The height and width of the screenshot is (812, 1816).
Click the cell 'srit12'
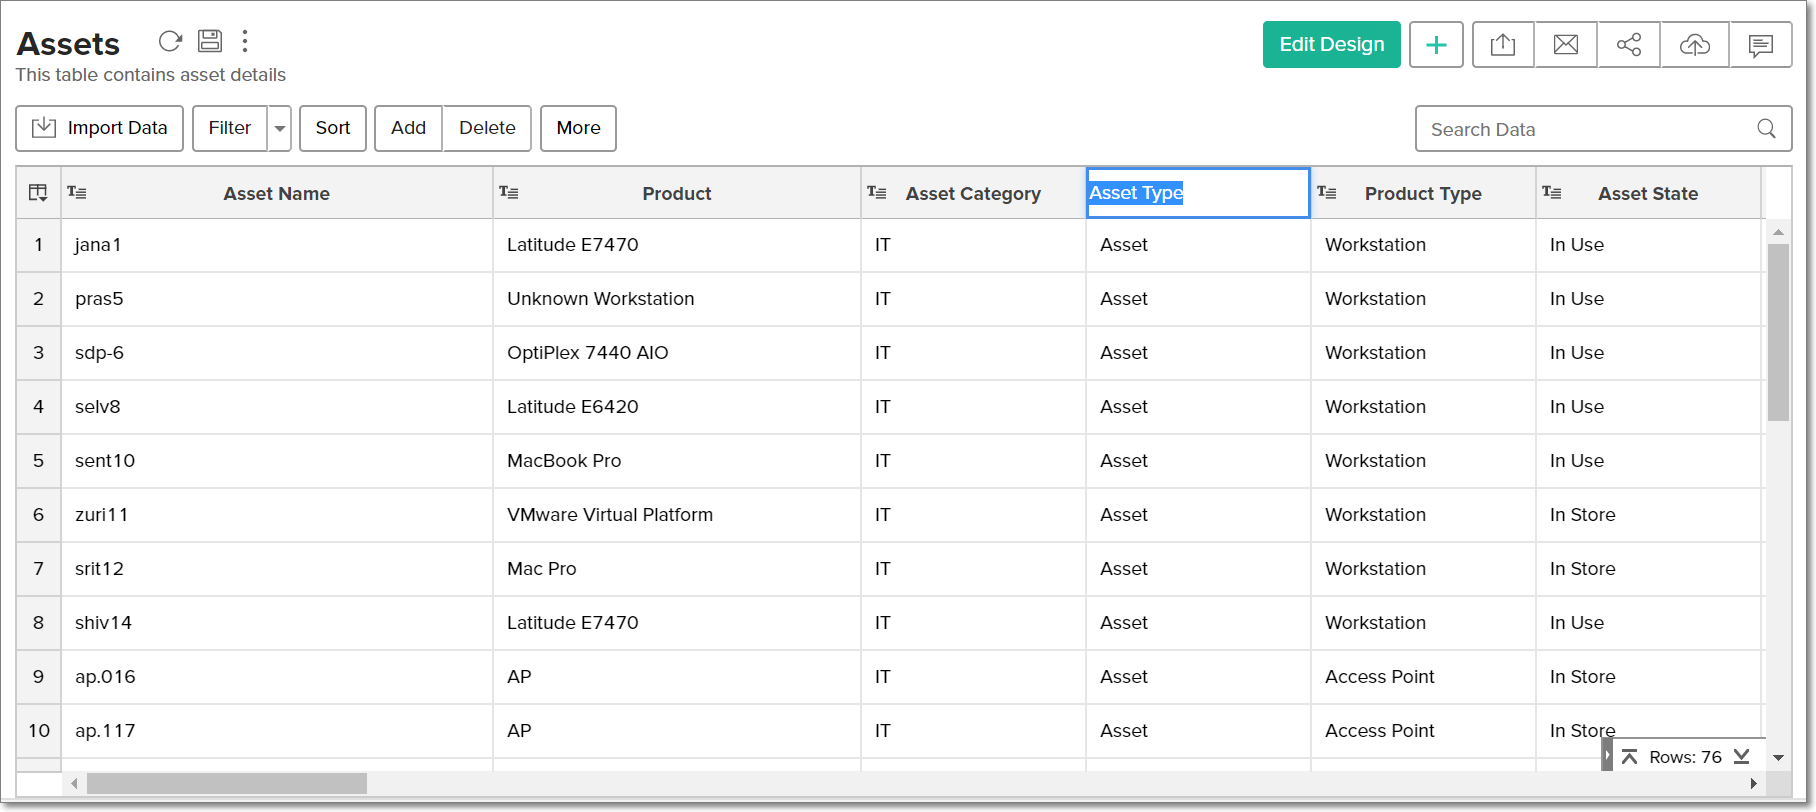click(x=277, y=569)
